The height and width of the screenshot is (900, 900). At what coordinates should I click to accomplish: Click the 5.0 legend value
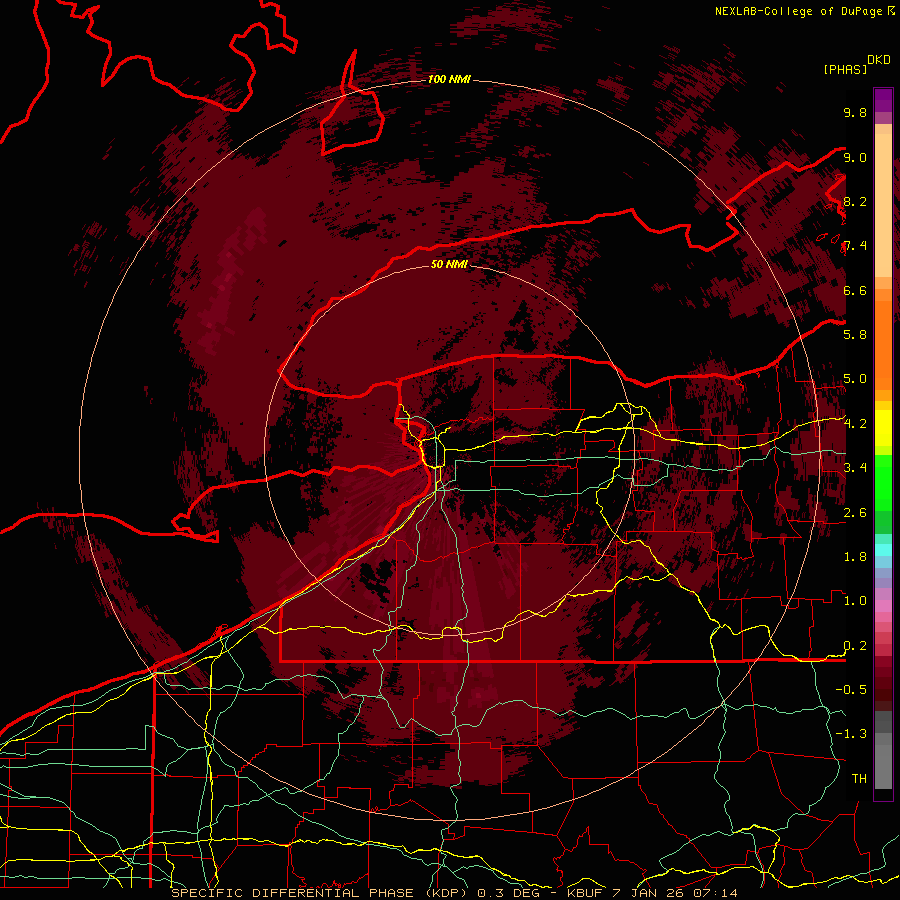(855, 379)
